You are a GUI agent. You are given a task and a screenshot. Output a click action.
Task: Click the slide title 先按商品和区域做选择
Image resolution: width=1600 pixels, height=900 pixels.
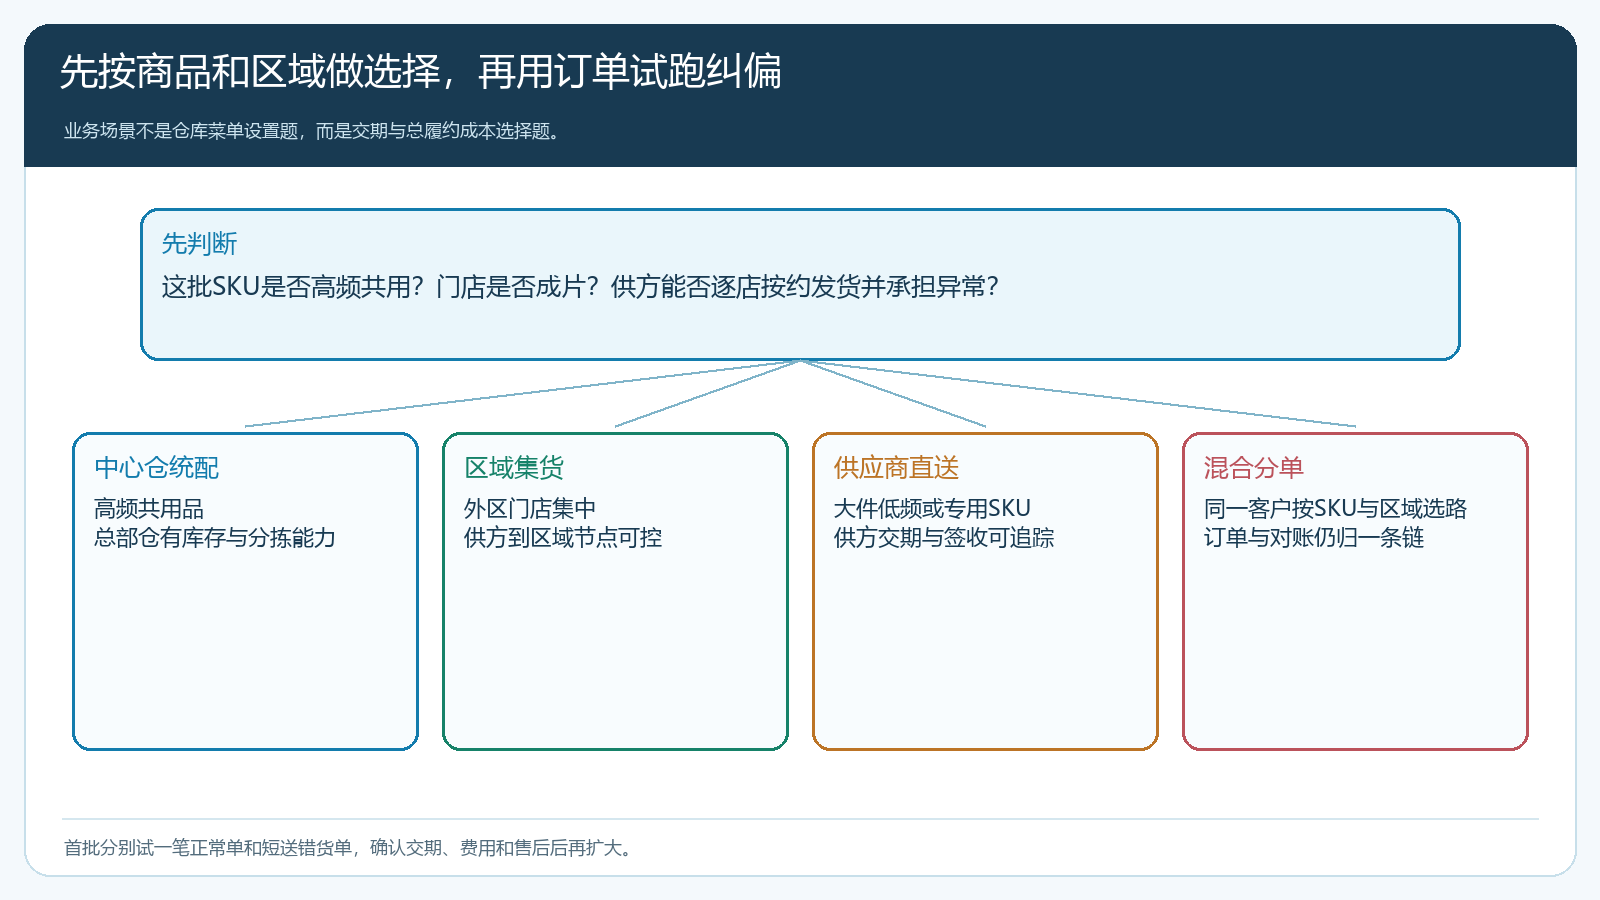pos(250,72)
